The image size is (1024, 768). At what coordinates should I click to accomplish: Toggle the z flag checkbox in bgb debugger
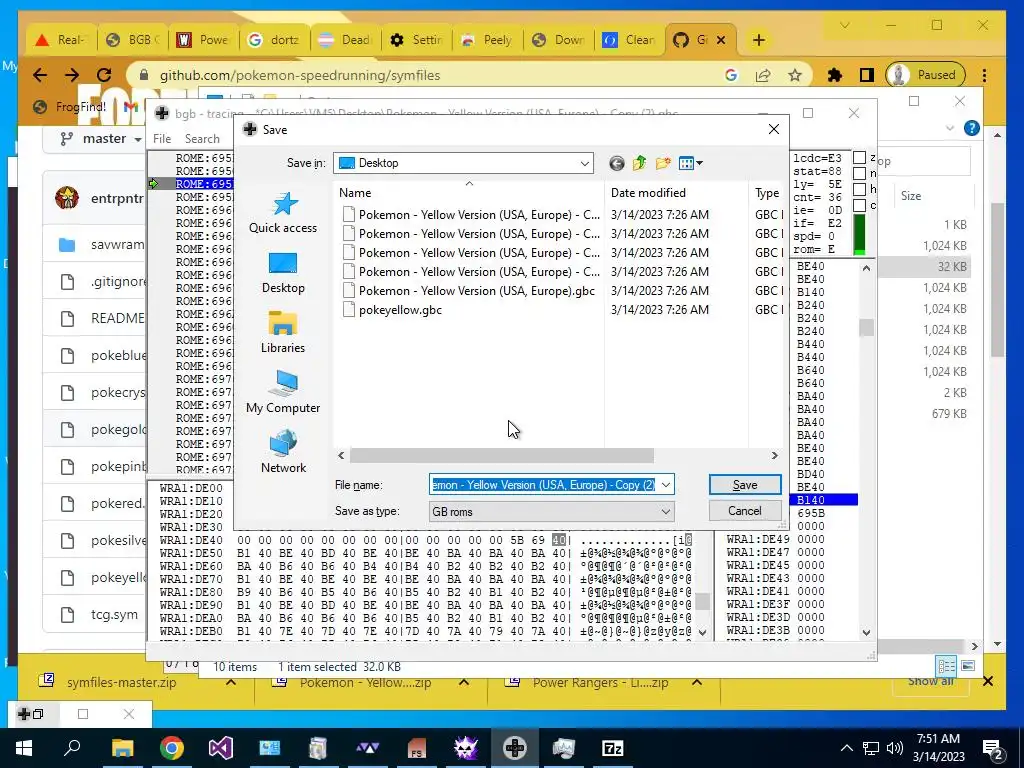point(859,157)
